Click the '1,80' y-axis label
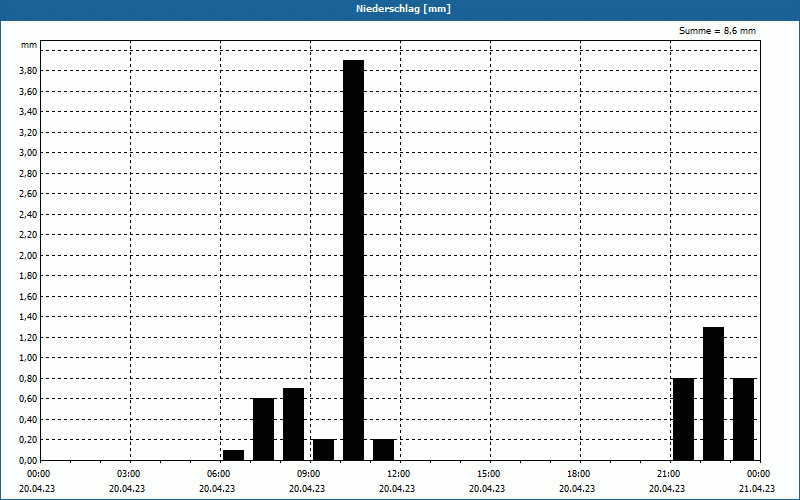Screen dimensions: 800x500 click(28, 276)
